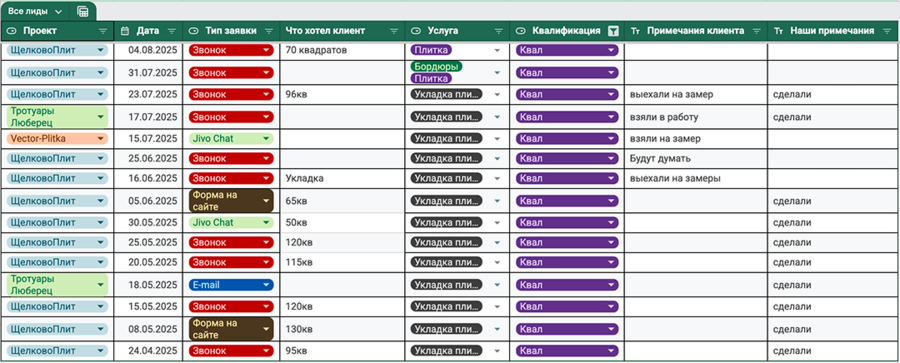Open filter icon in Что хотел клиент header

click(x=394, y=31)
